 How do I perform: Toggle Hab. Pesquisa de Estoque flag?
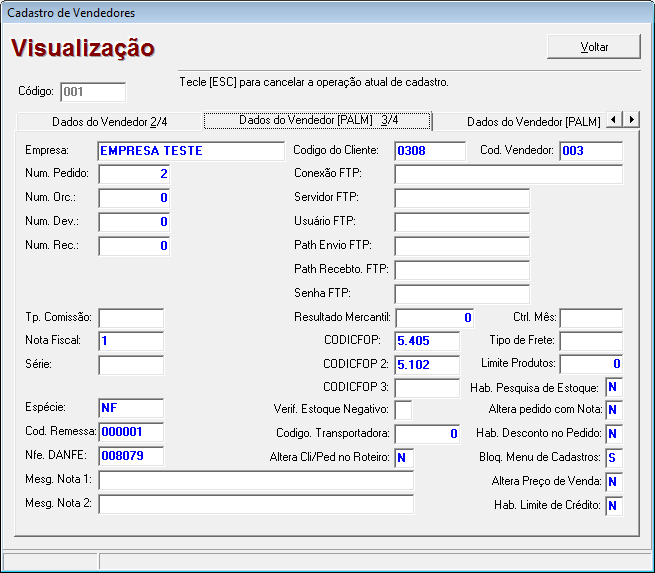[x=613, y=387]
